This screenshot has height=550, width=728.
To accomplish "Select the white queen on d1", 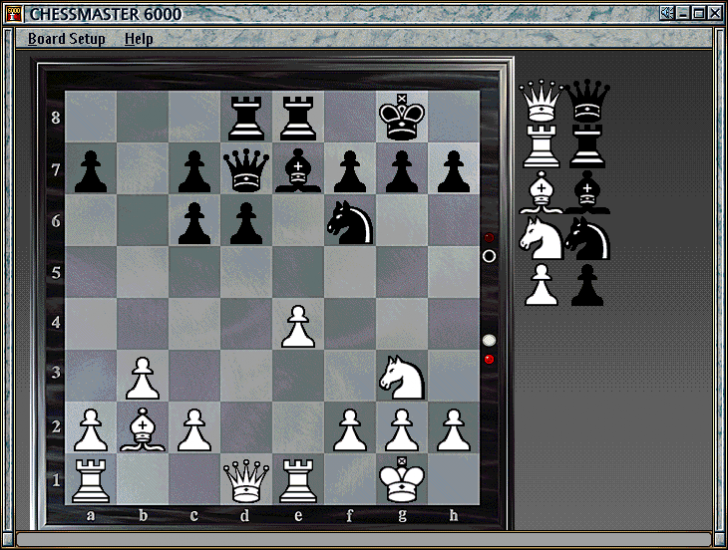I will (x=246, y=481).
